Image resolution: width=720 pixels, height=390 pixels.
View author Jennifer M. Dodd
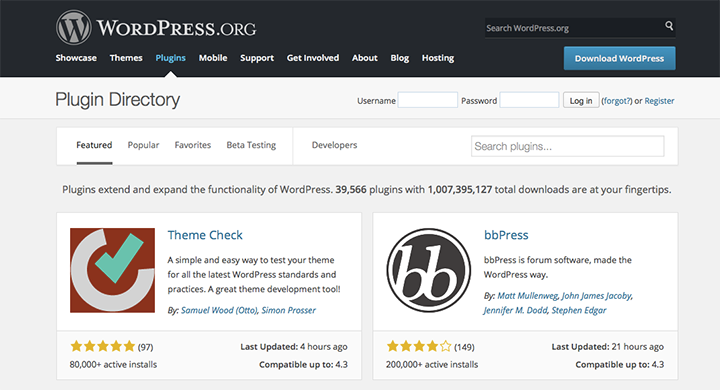[515, 311]
